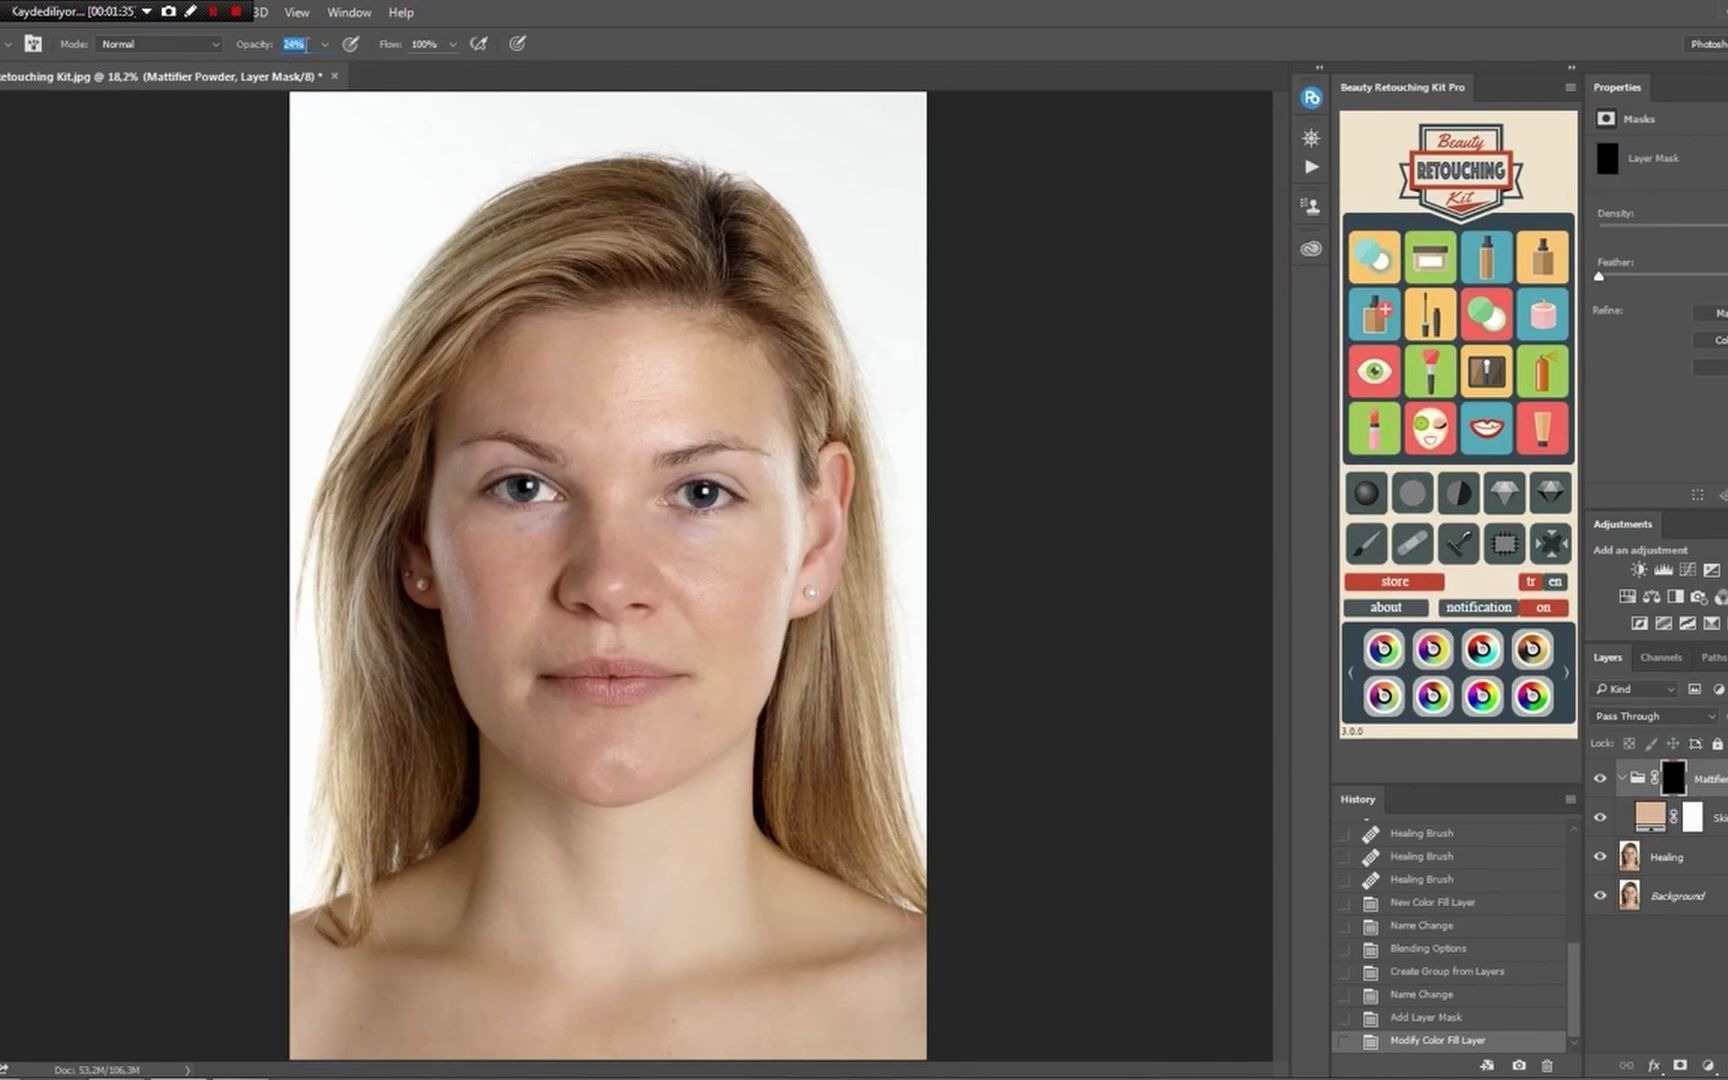This screenshot has height=1080, width=1728.
Task: Select the eye retouching icon in Beauty Retouching Kit
Action: point(1373,372)
